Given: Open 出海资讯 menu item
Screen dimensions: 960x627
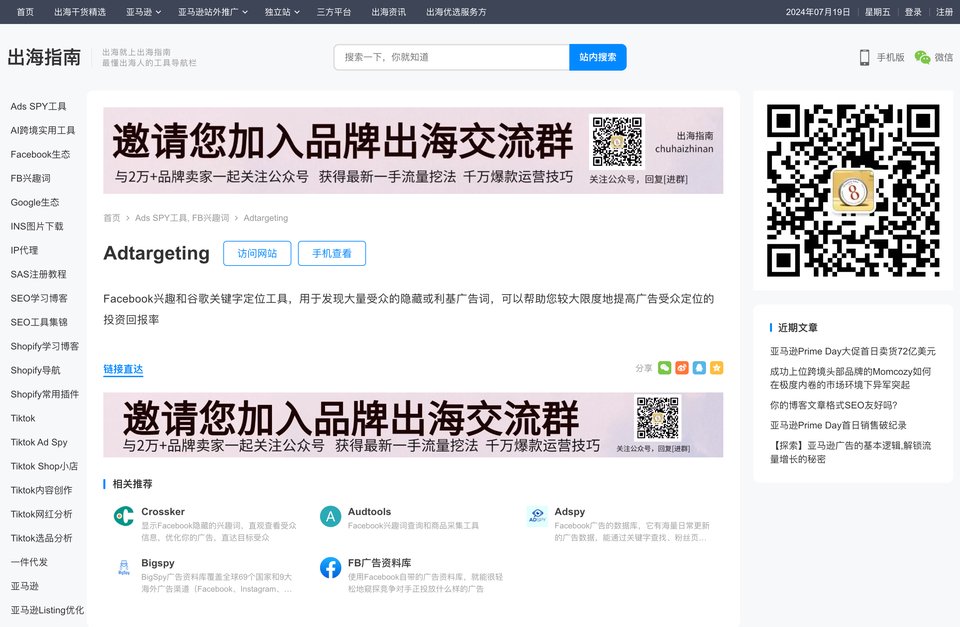Looking at the screenshot, I should (388, 12).
